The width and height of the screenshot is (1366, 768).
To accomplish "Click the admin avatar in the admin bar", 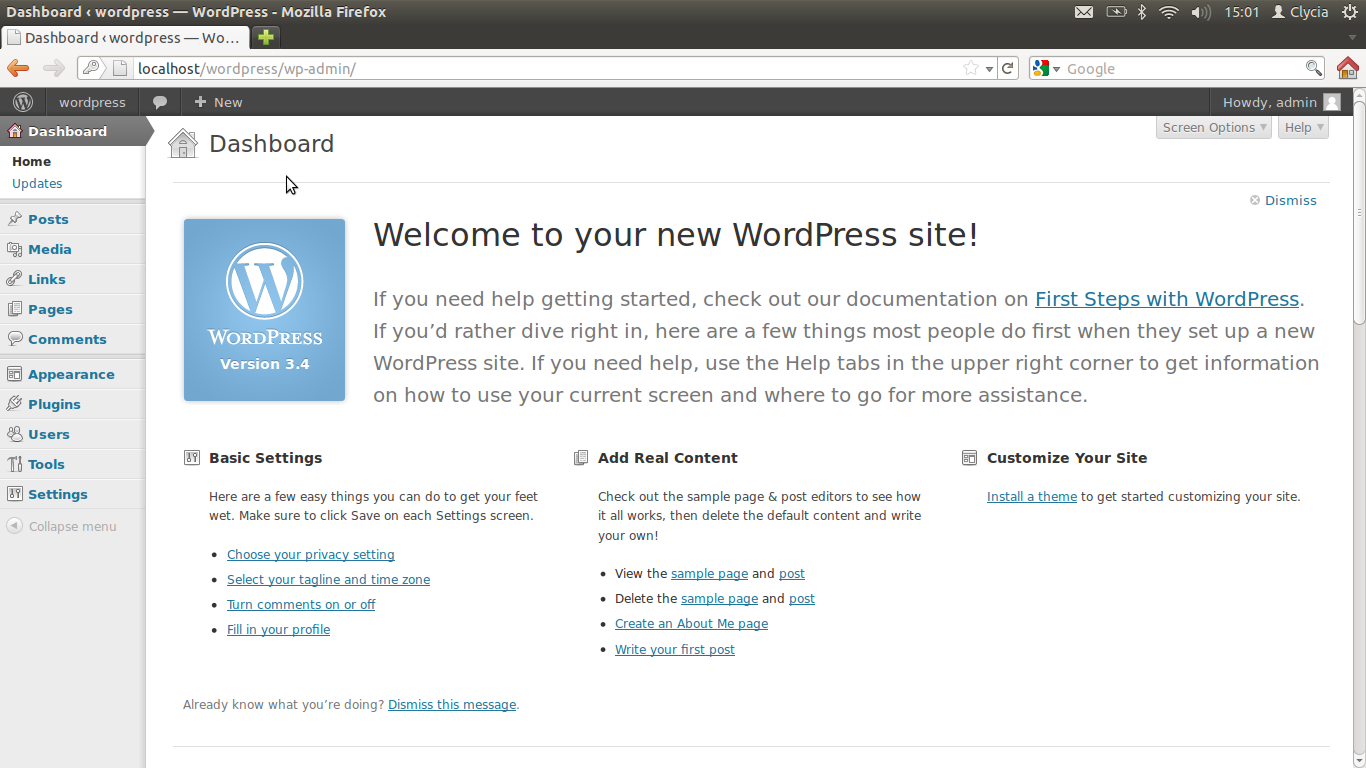I will tap(1332, 102).
